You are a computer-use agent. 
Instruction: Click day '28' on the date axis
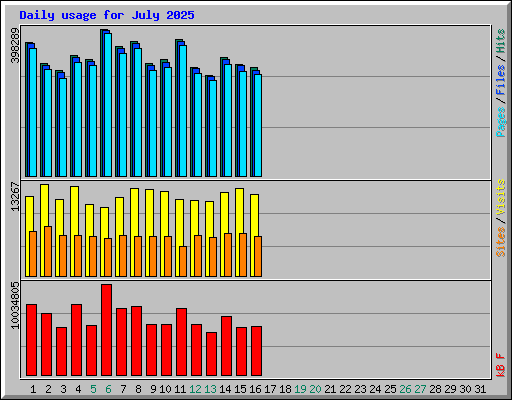pos(435,389)
